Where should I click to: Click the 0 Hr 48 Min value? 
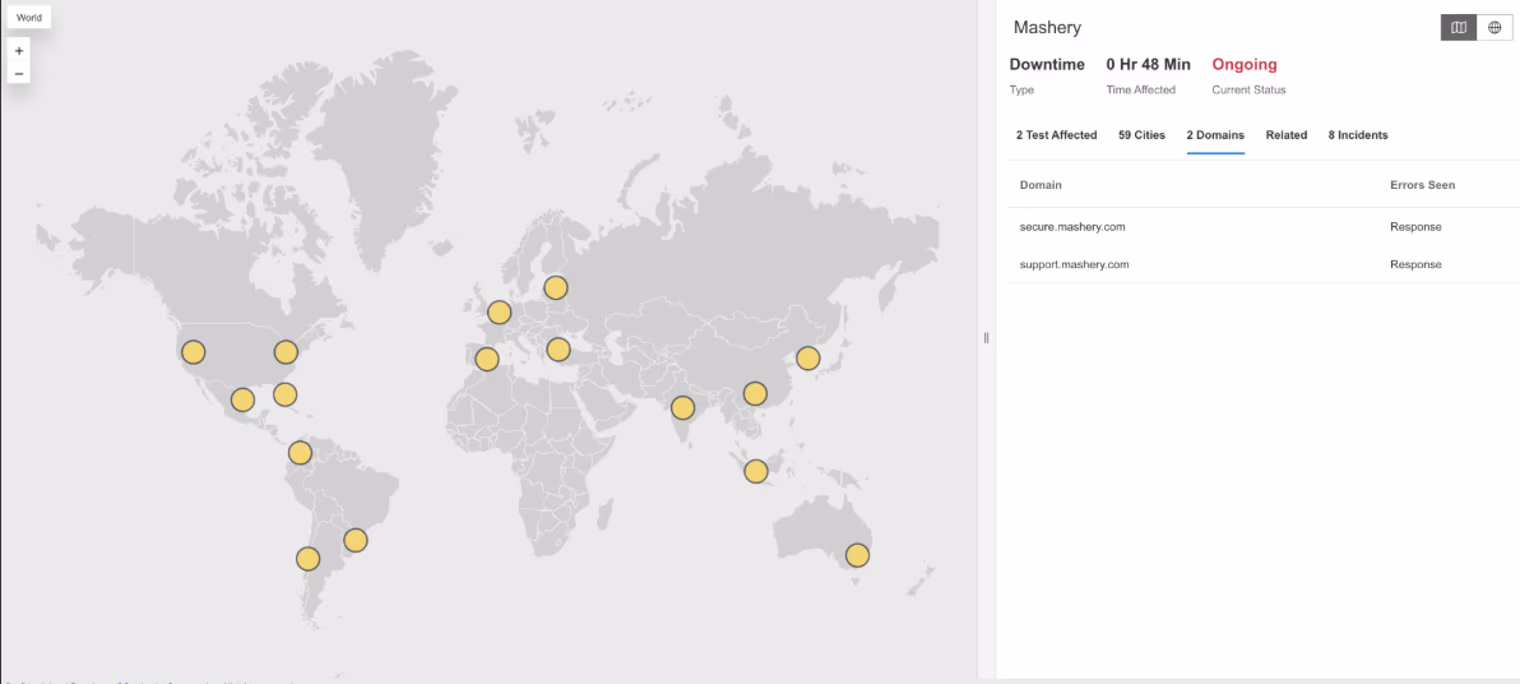coord(1148,64)
